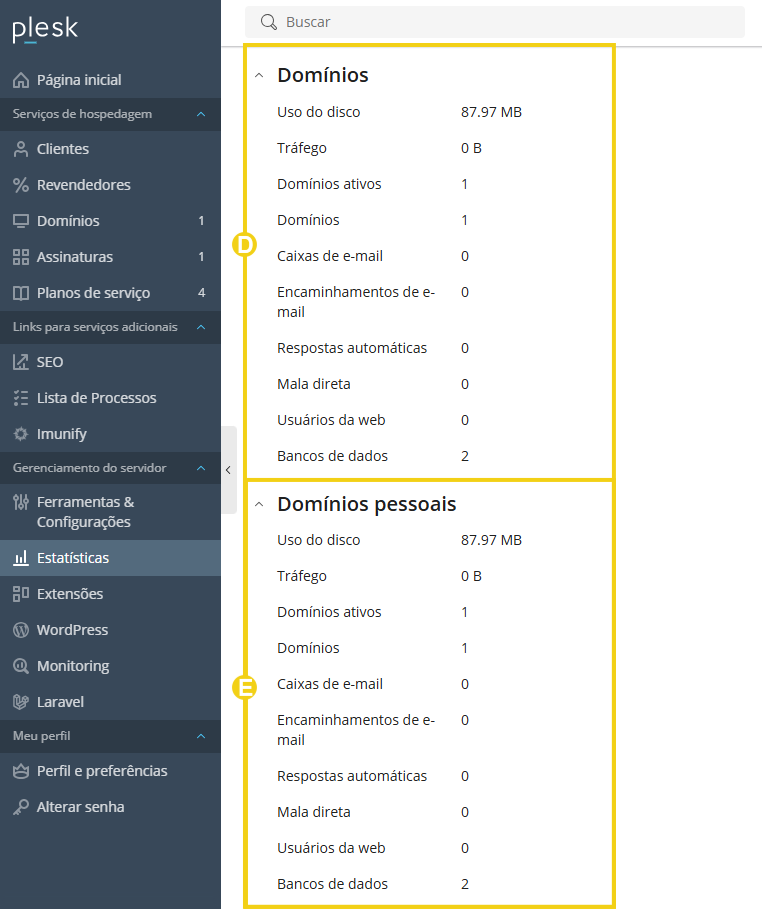Open the Clientes section
The height and width of the screenshot is (909, 762).
[x=60, y=148]
